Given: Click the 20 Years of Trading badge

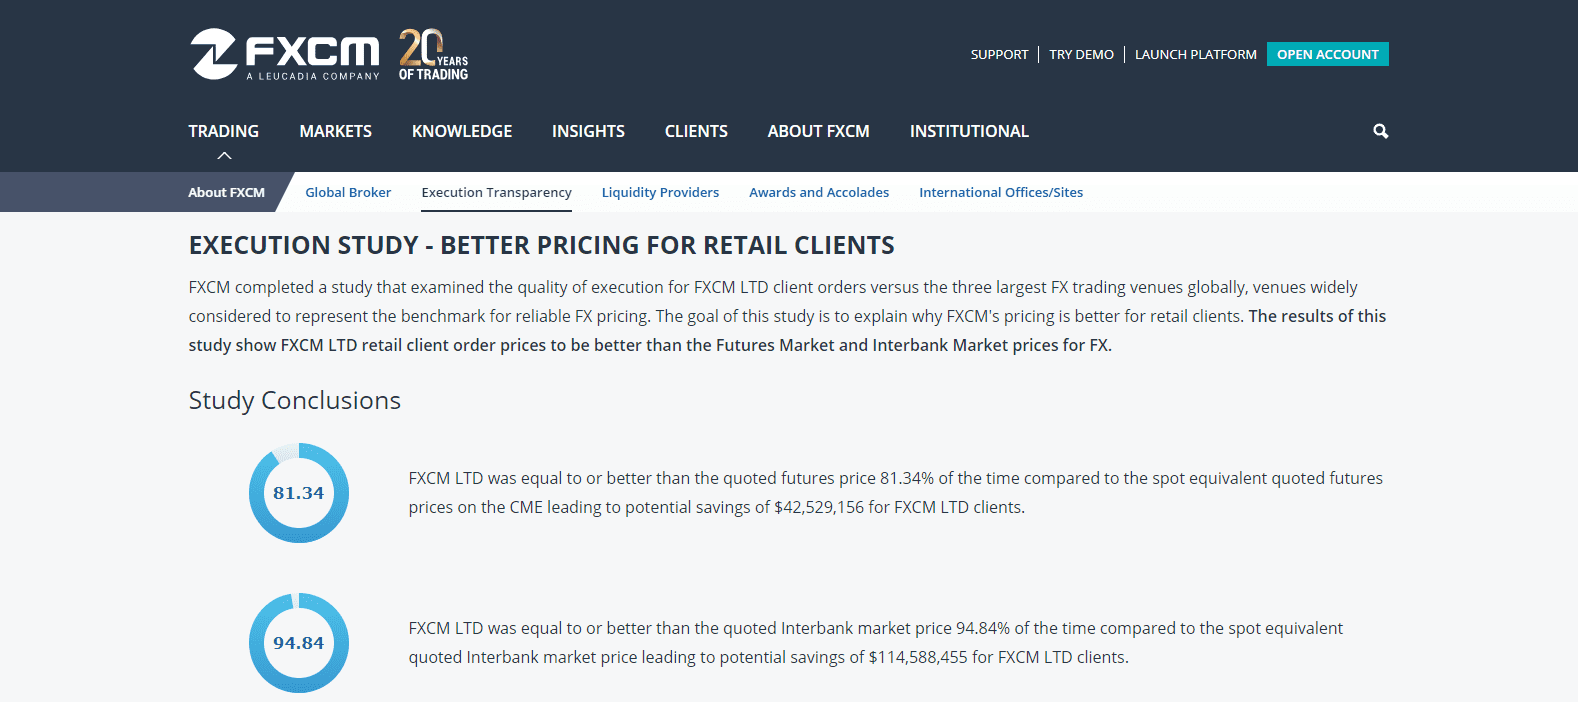Looking at the screenshot, I should [x=433, y=55].
